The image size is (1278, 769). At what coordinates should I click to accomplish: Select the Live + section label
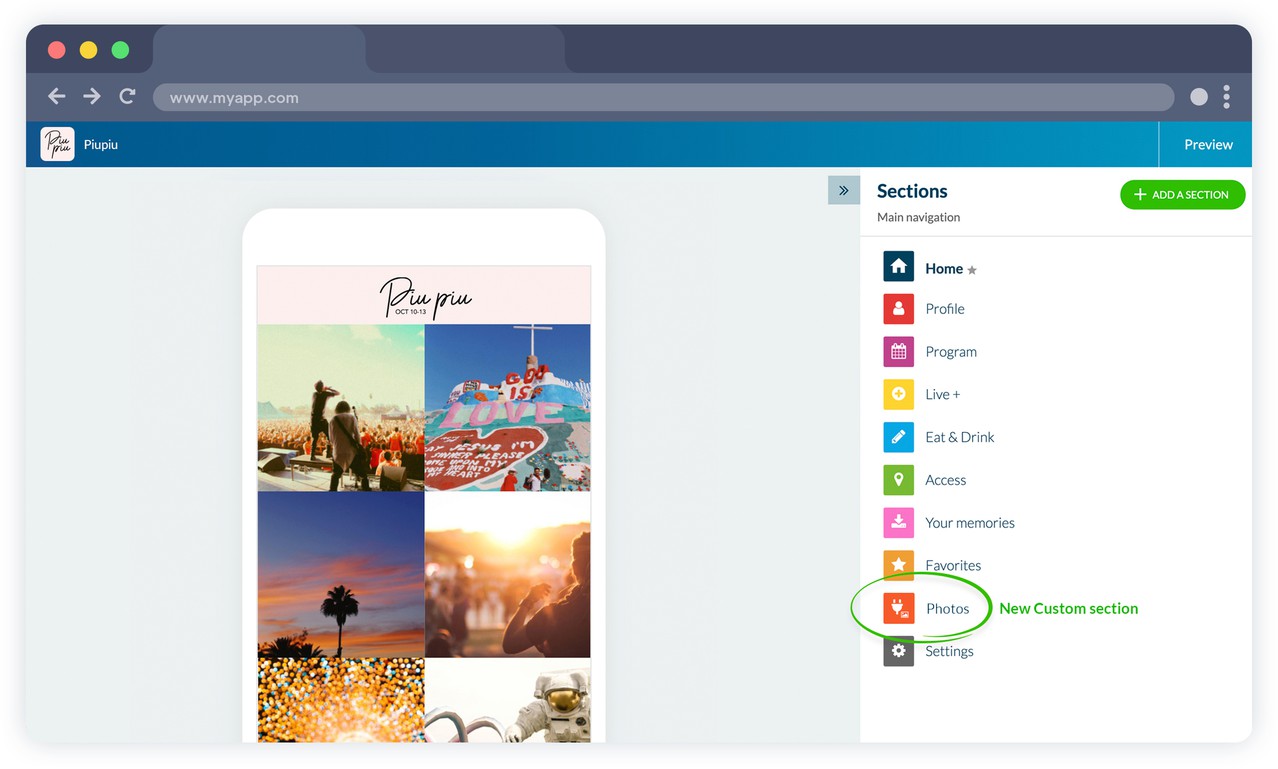click(x=943, y=394)
